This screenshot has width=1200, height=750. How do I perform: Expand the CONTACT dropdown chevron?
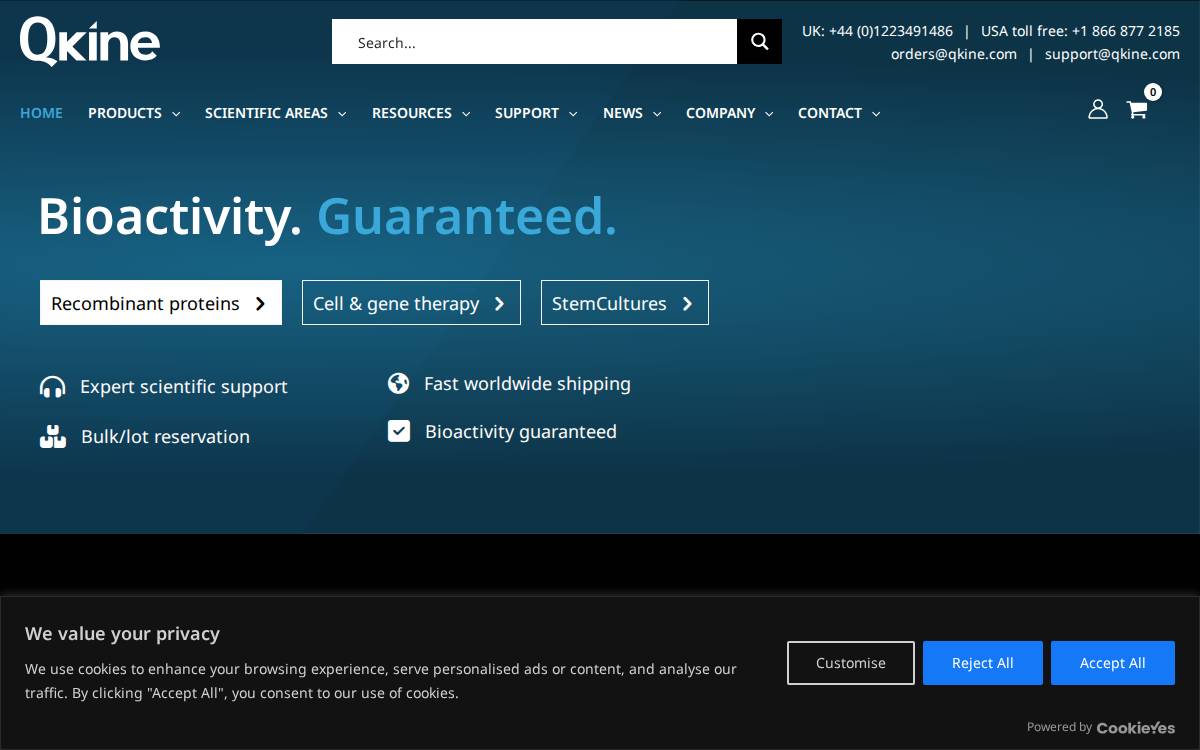coord(876,114)
